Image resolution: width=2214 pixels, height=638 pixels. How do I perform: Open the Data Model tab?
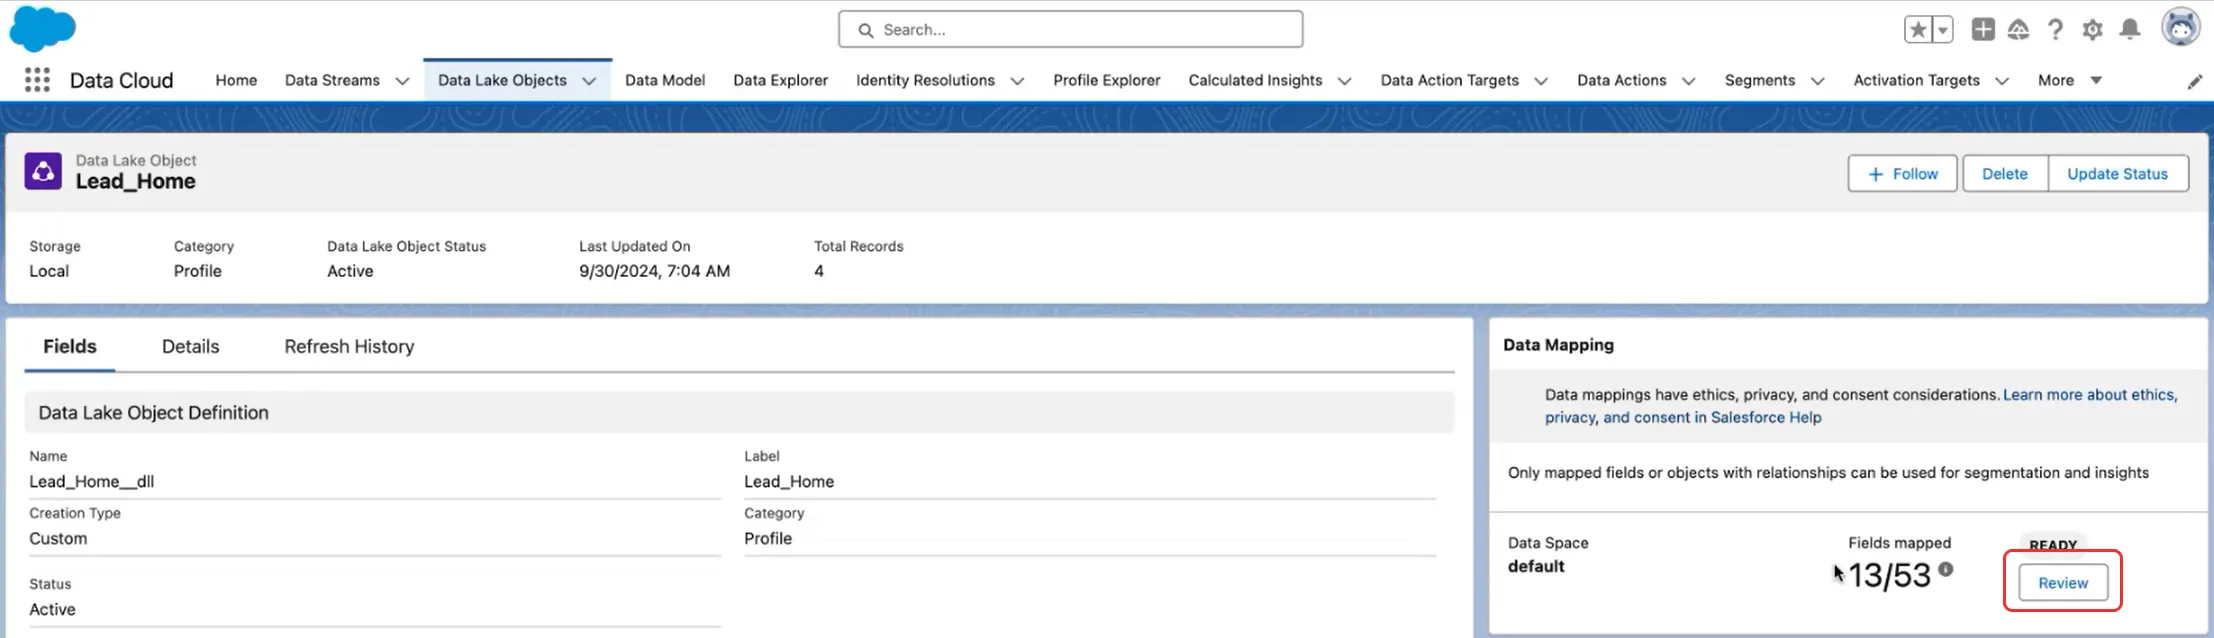click(x=665, y=80)
